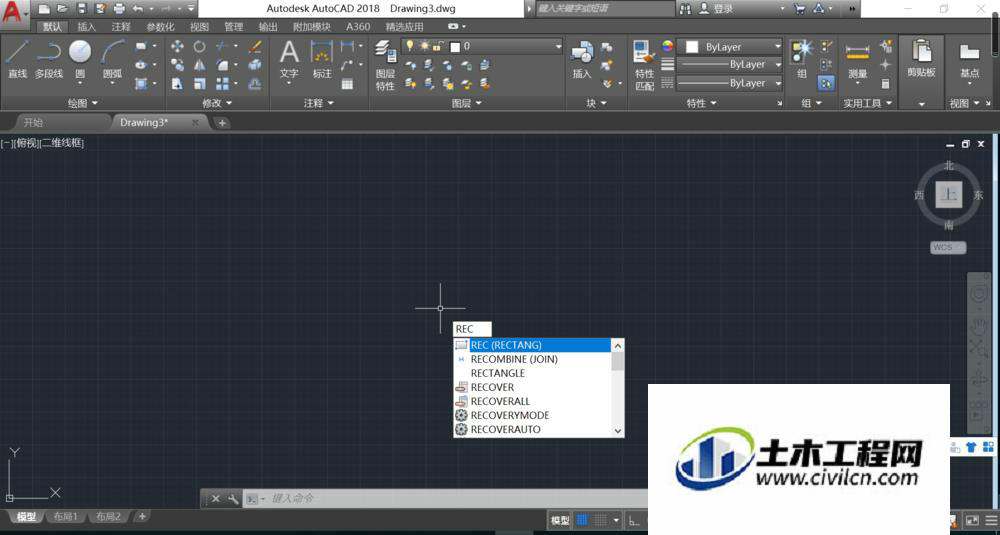Toggle the layer lock padlock icon
This screenshot has width=1000, height=535.
click(438, 46)
